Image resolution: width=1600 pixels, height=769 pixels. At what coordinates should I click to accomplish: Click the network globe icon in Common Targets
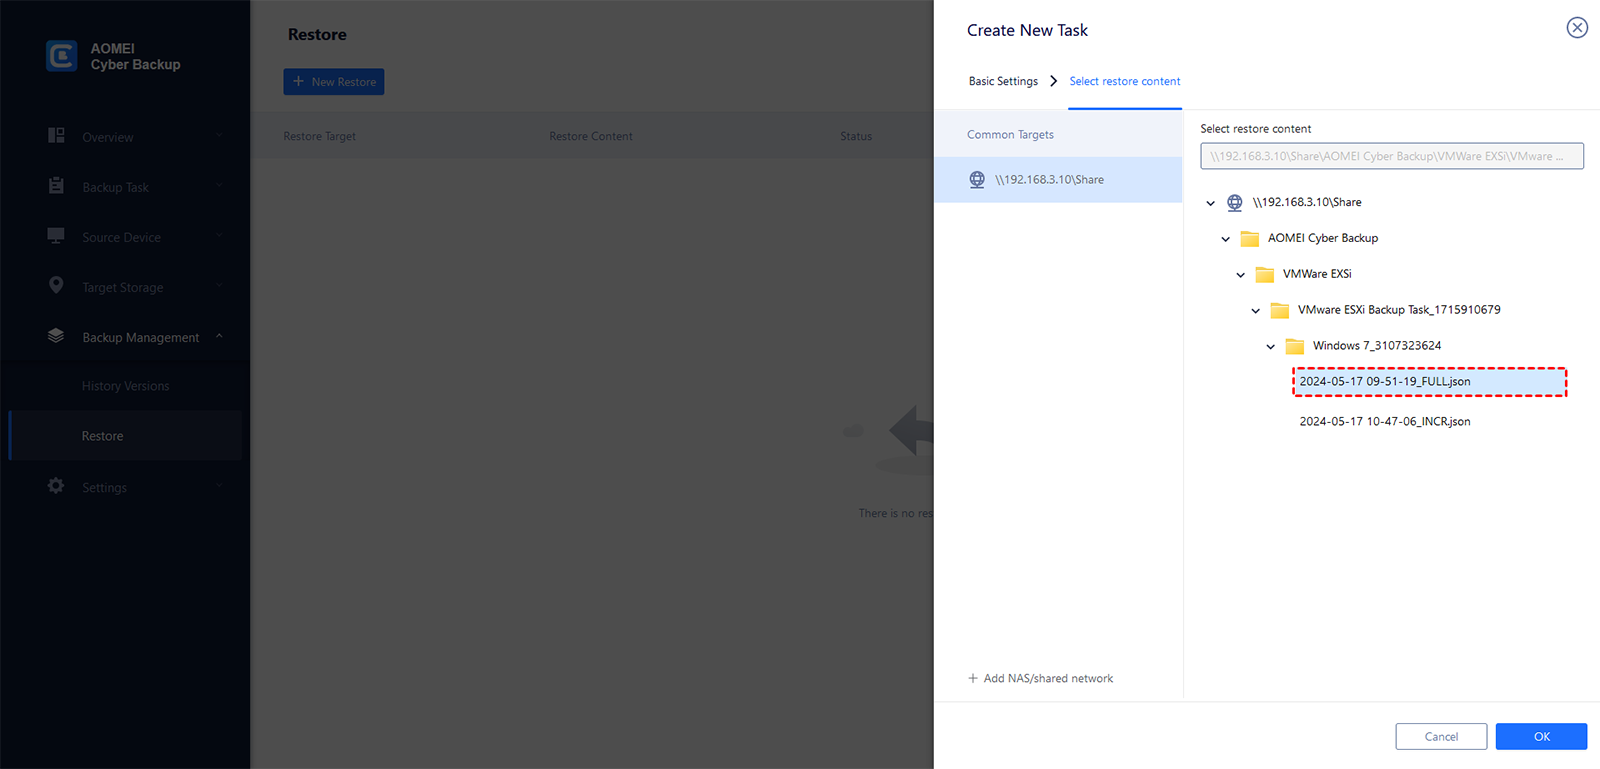pyautogui.click(x=977, y=180)
